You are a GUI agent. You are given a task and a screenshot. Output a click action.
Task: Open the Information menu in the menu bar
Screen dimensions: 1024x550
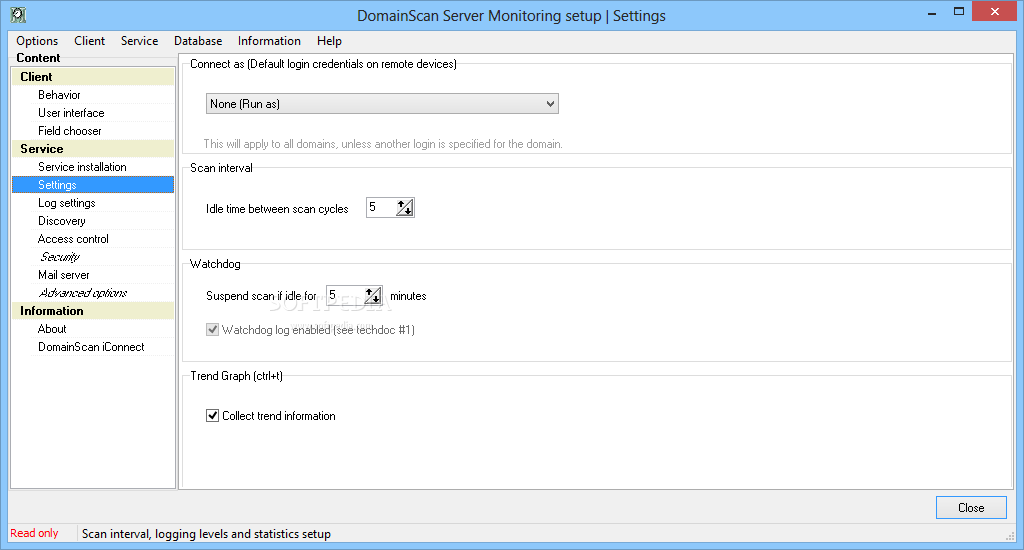269,40
